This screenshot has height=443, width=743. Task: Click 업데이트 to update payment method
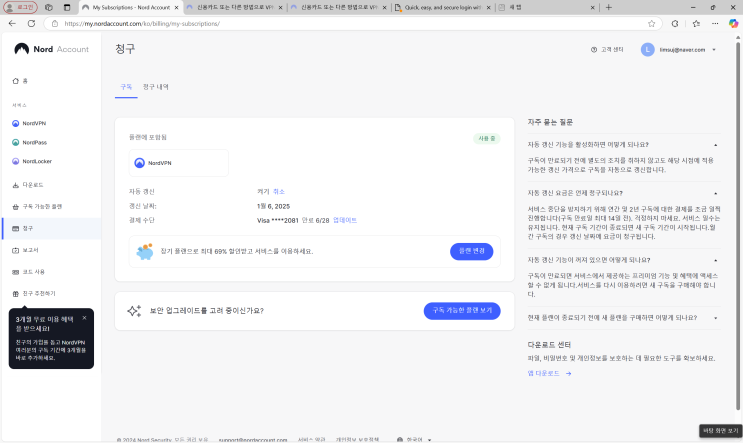[345, 220]
